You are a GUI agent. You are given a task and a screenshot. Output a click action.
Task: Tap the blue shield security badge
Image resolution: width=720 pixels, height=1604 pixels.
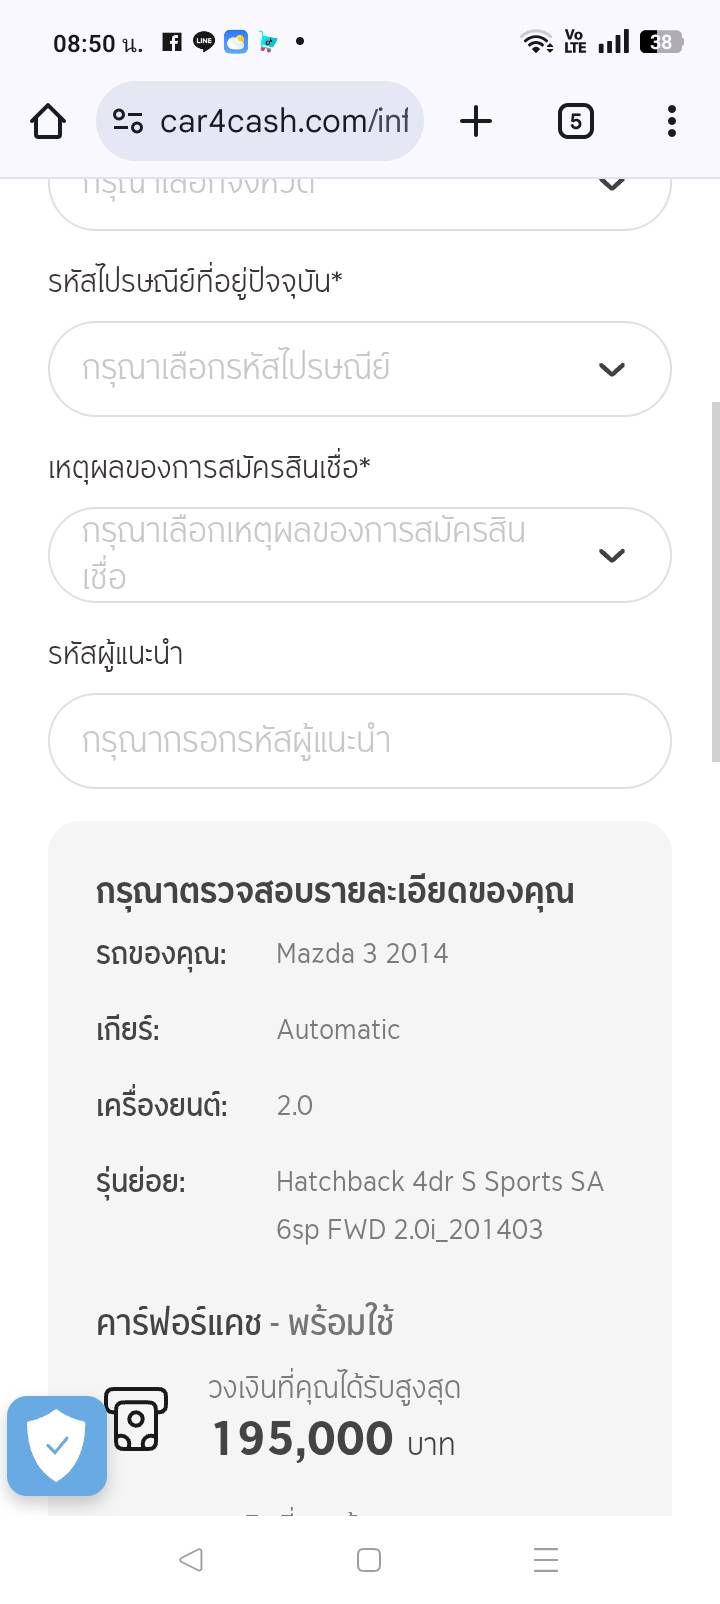point(57,1445)
